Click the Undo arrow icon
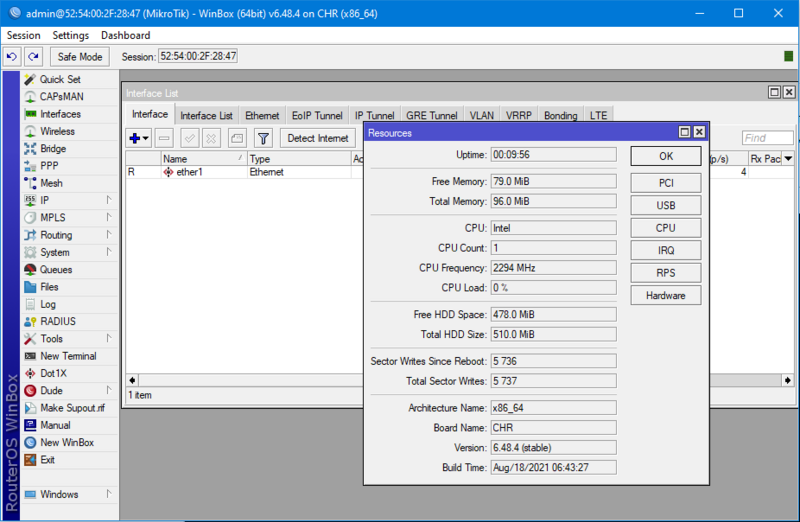 click(12, 57)
